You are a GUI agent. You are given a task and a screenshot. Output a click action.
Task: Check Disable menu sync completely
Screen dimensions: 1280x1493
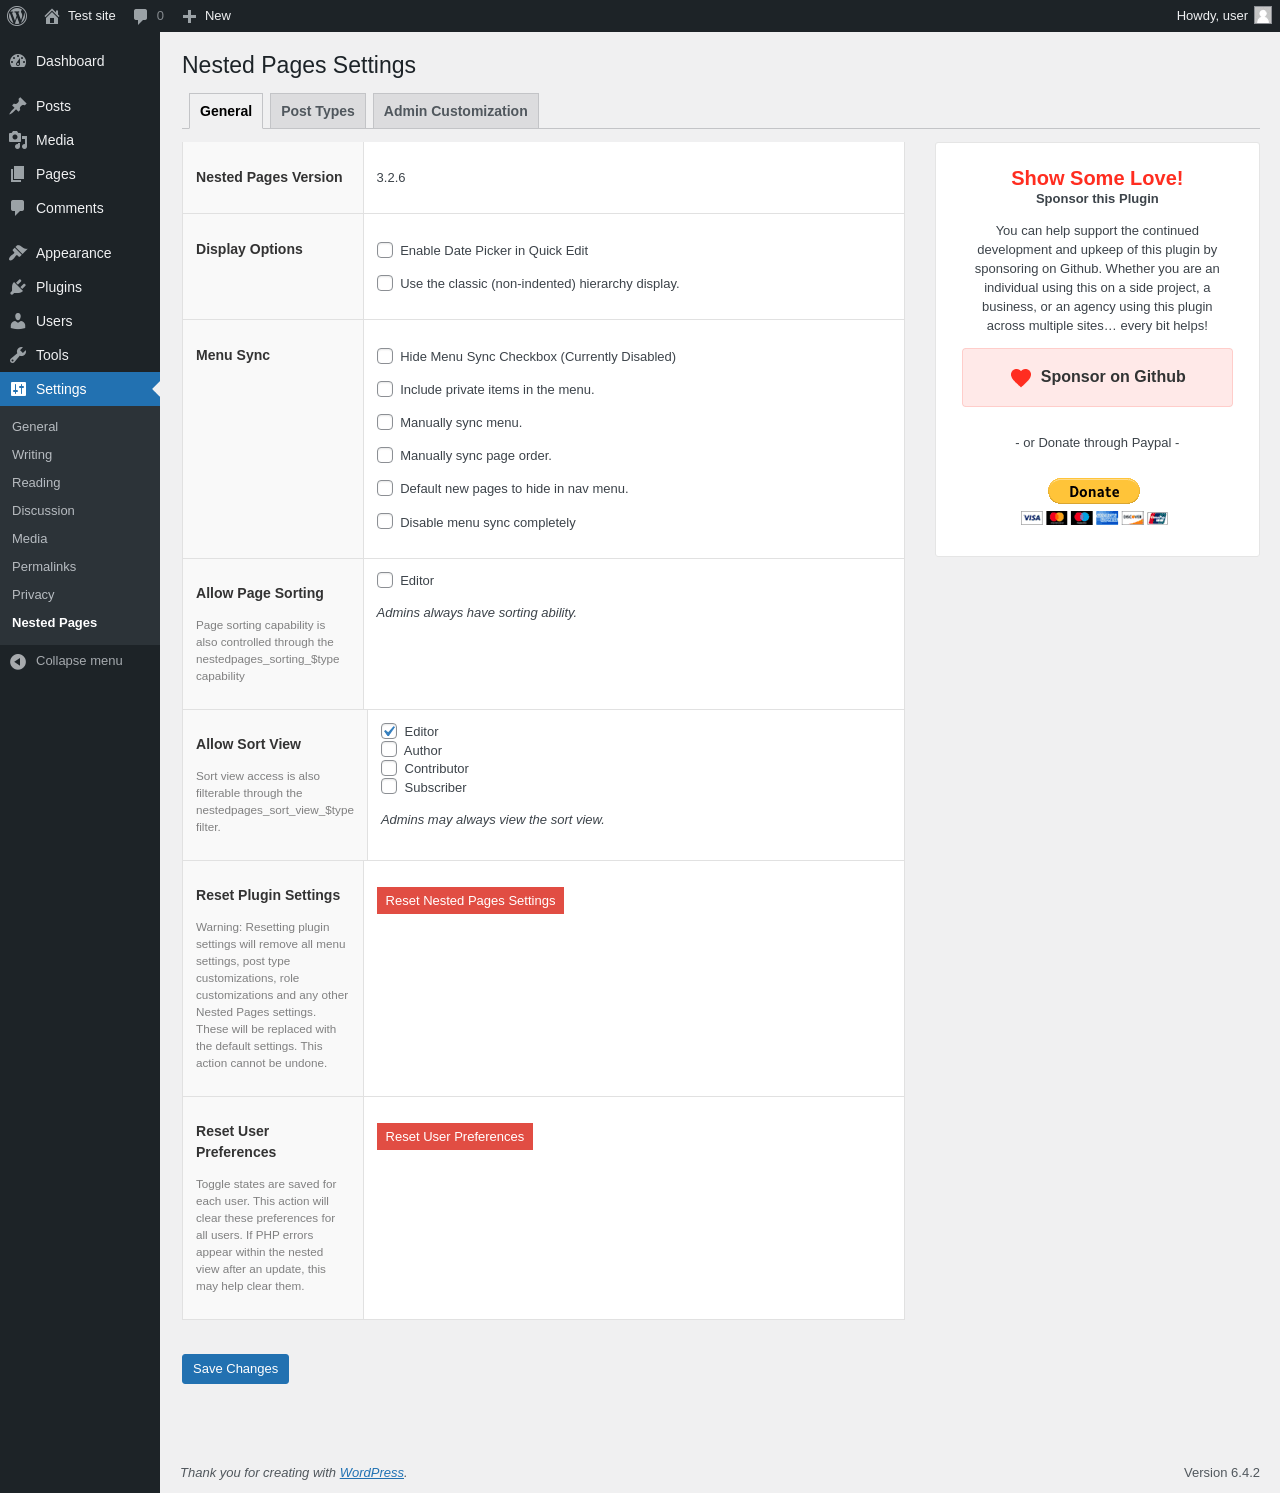coord(385,521)
